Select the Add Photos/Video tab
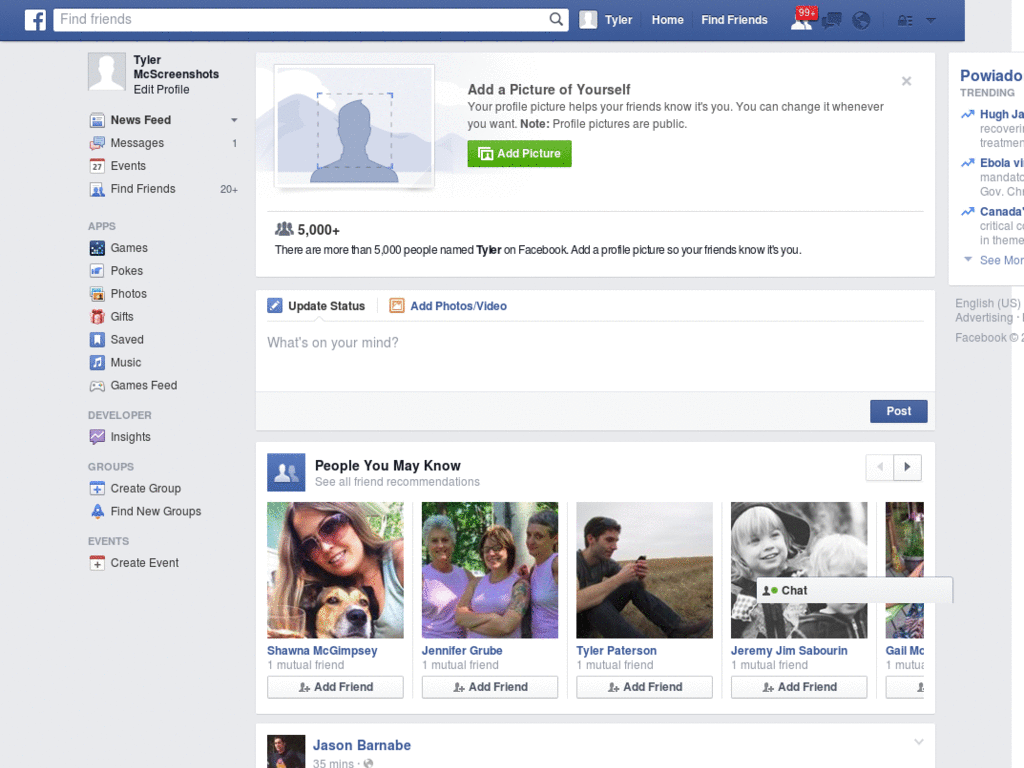Image resolution: width=1024 pixels, height=768 pixels. (x=448, y=306)
